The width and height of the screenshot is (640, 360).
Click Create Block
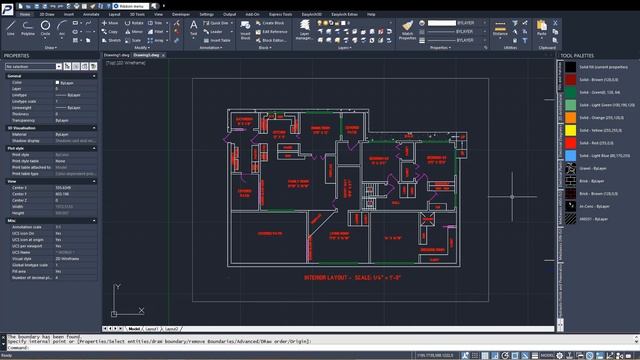pos(270,23)
